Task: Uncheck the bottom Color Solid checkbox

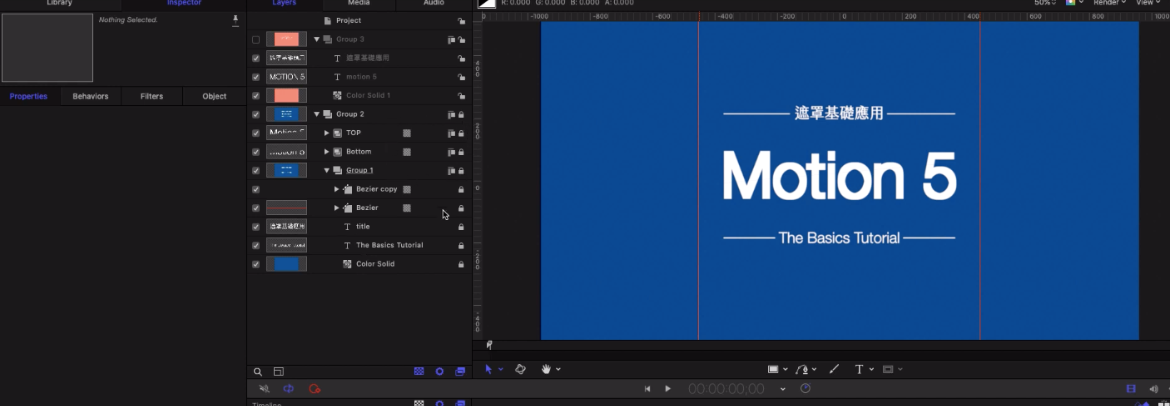Action: pyautogui.click(x=256, y=264)
